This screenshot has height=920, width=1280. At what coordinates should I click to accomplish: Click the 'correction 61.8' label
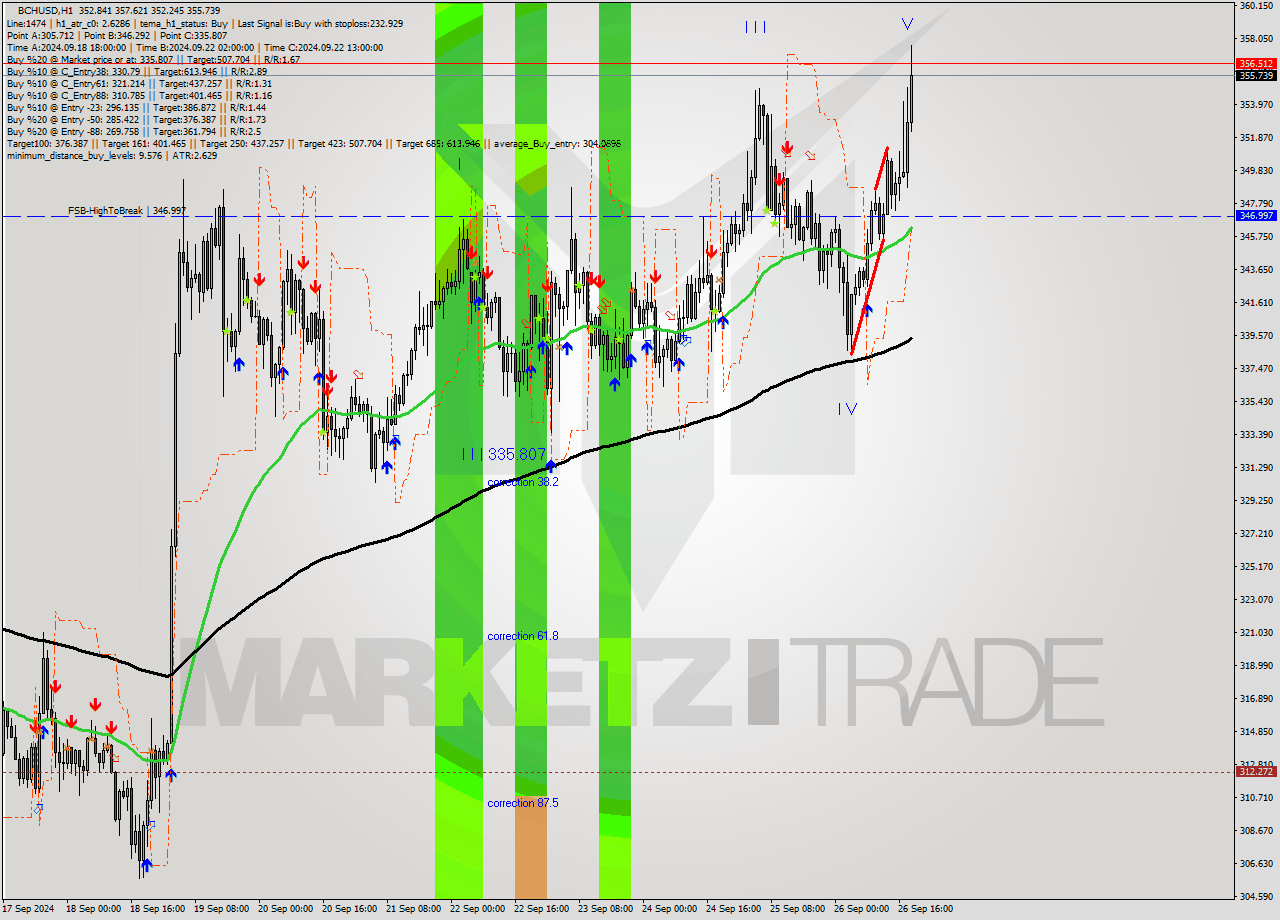click(523, 636)
